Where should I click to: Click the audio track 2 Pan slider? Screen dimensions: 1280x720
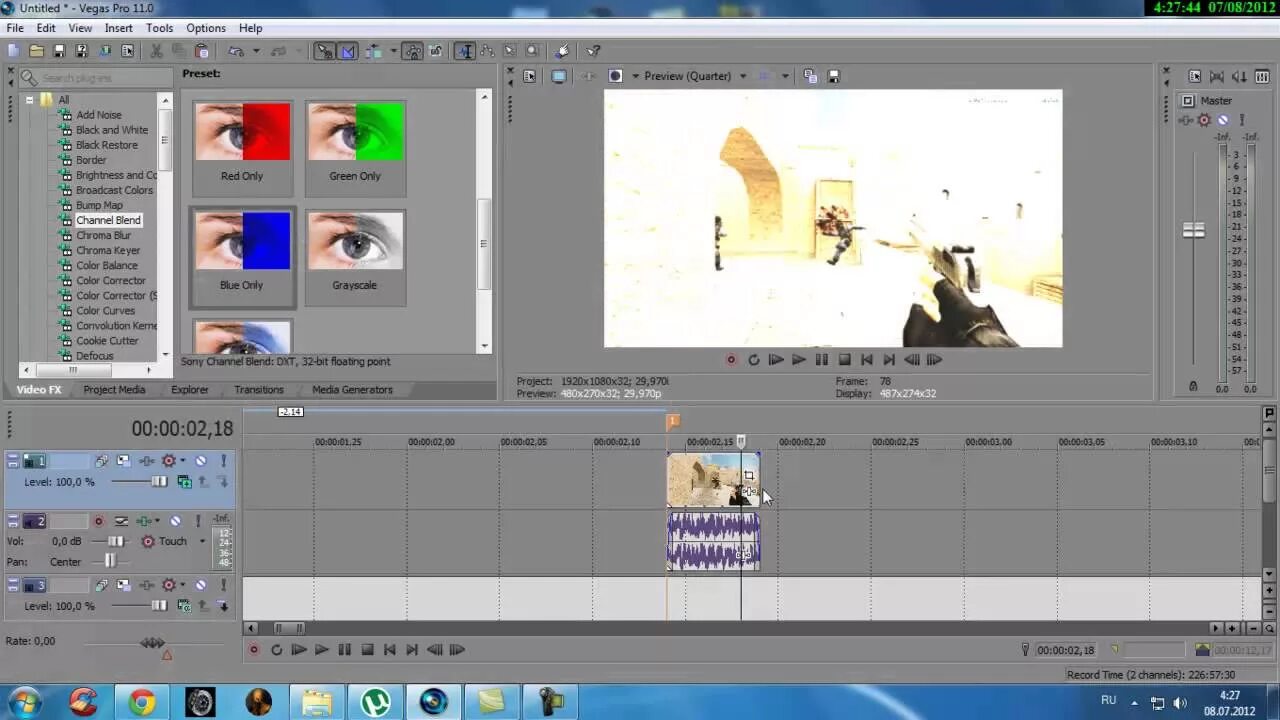pos(110,561)
